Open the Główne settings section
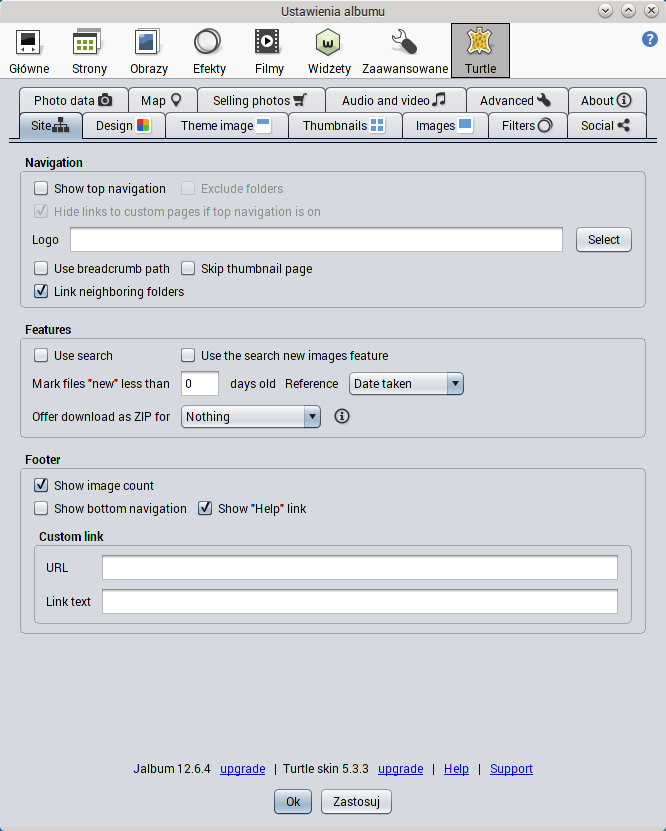The image size is (666, 831). point(29,51)
